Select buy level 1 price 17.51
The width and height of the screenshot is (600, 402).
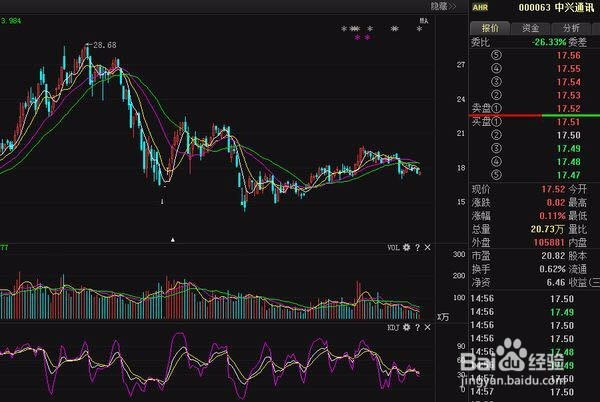tap(568, 122)
